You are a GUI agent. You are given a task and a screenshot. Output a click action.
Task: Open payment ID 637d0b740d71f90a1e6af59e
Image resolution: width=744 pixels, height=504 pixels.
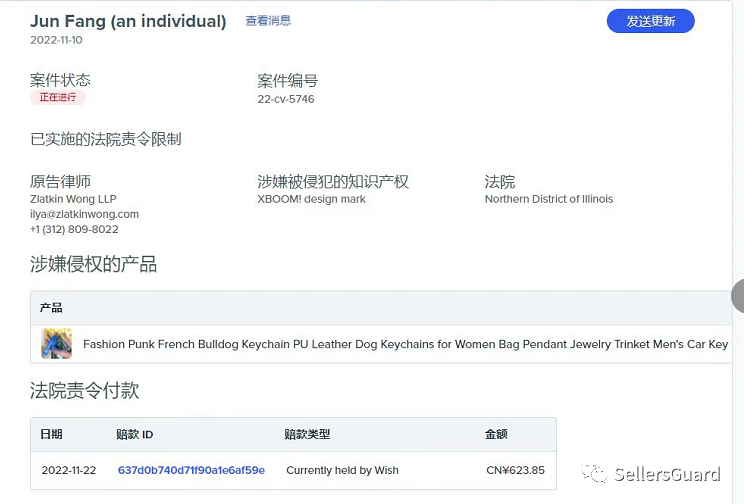pos(191,470)
